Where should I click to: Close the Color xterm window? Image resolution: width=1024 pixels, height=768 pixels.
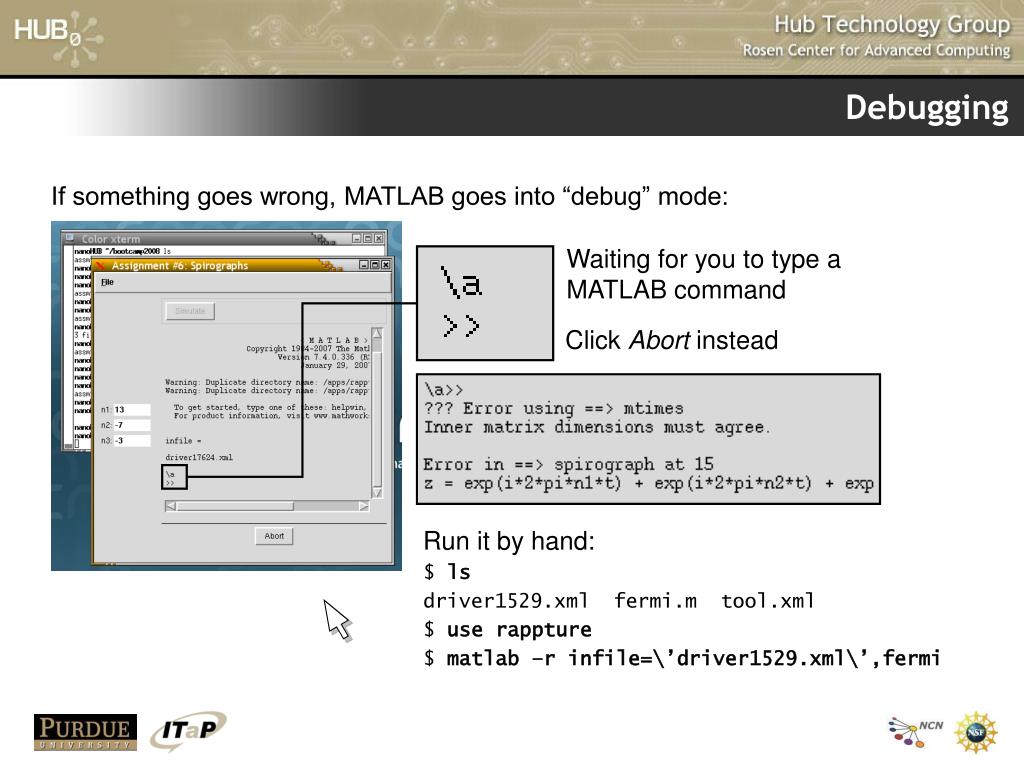[x=378, y=238]
